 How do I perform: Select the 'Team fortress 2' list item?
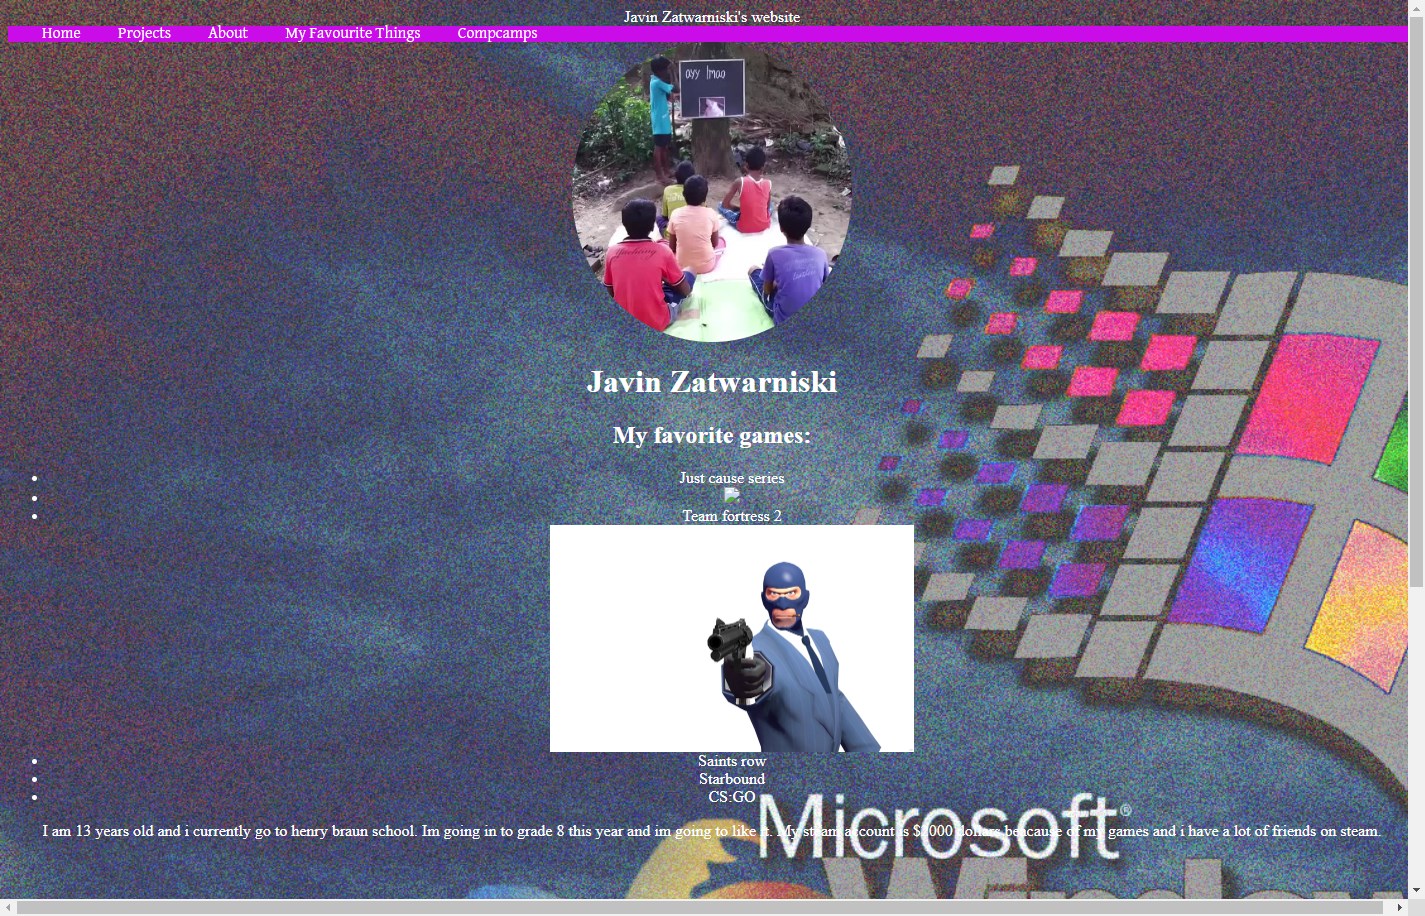click(732, 516)
